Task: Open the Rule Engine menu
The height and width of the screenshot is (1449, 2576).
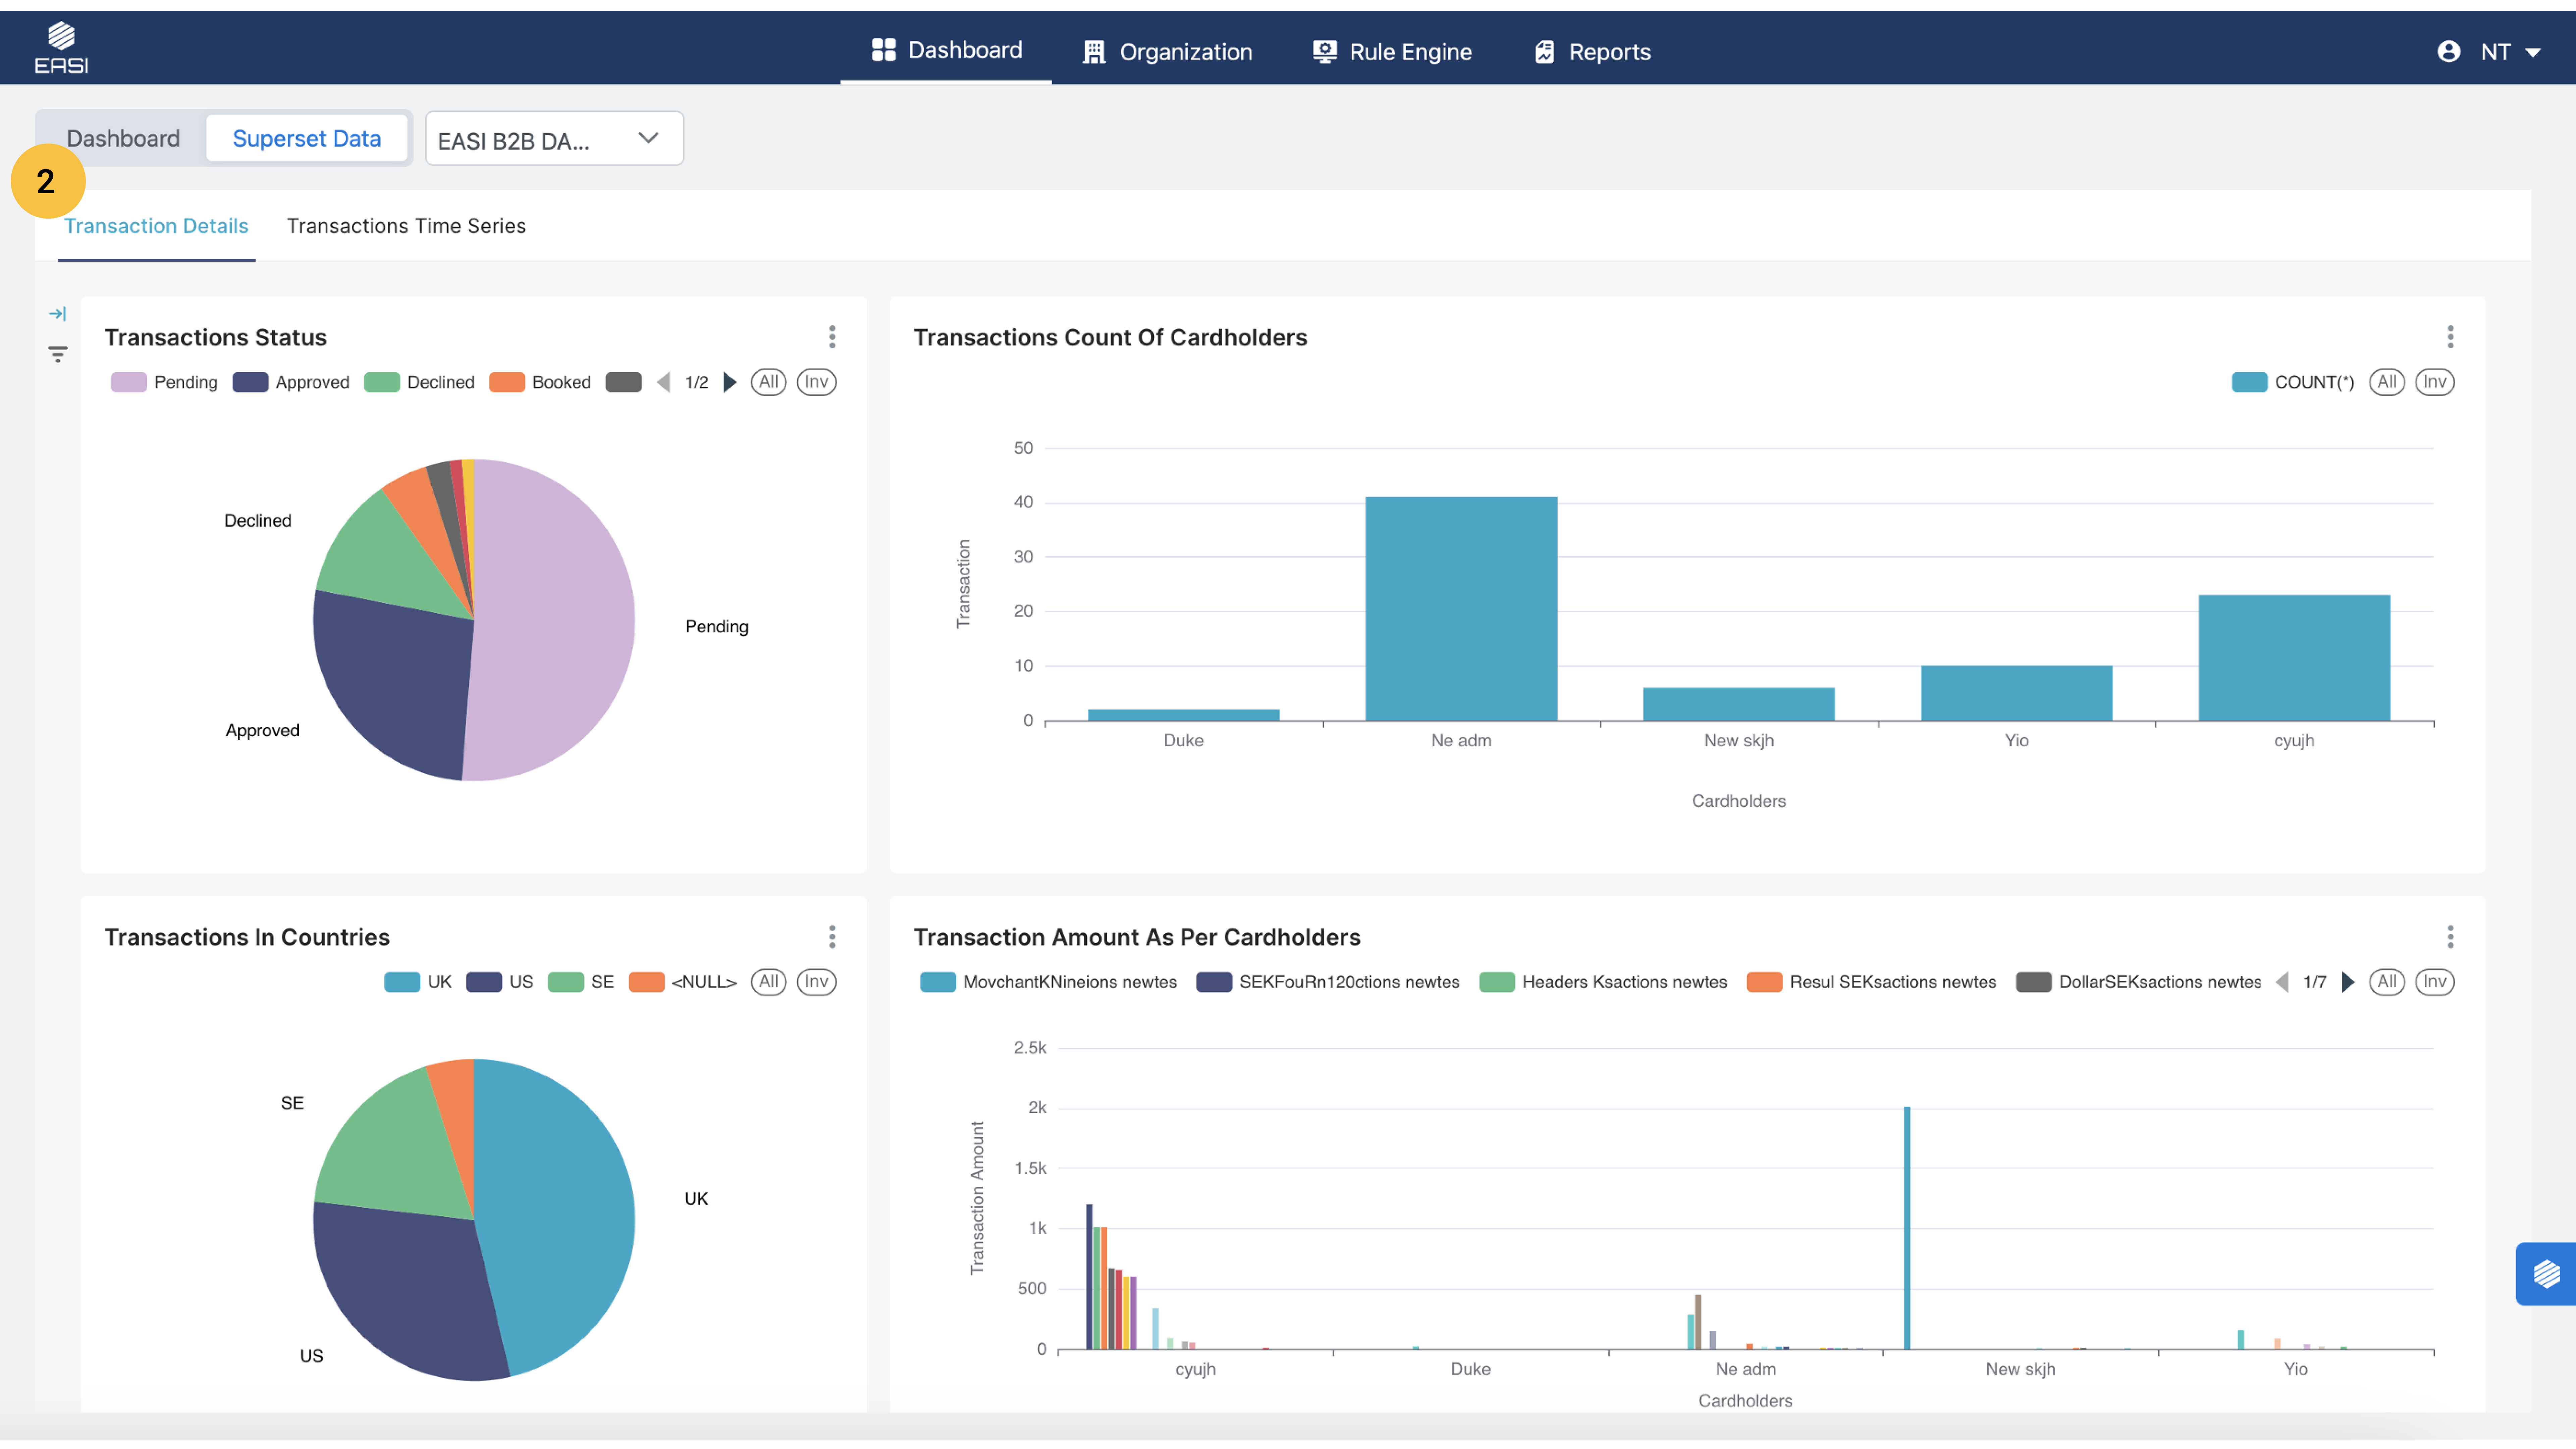Action: (x=1392, y=52)
